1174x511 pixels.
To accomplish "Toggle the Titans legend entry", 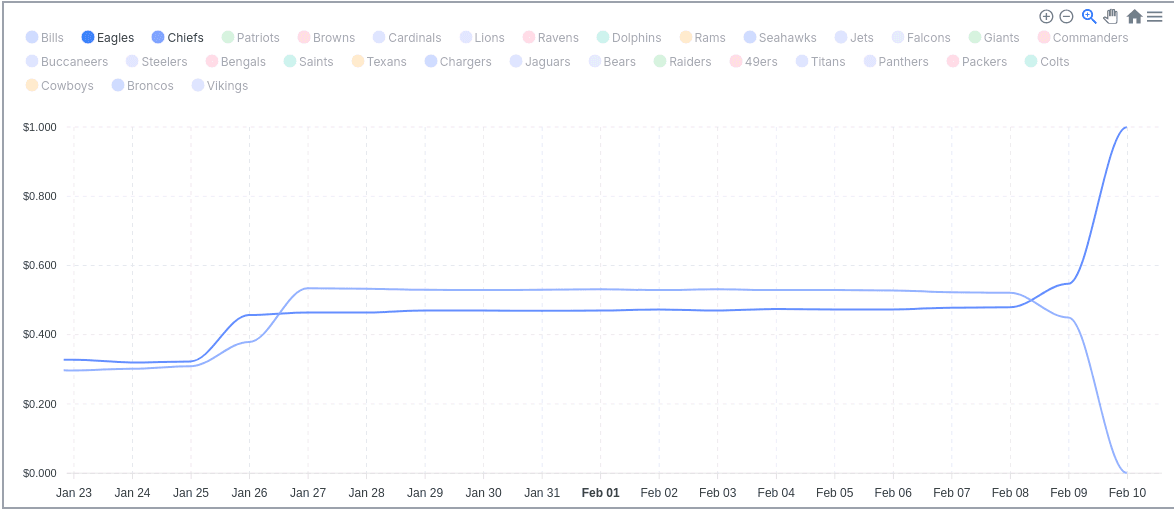I will point(821,61).
